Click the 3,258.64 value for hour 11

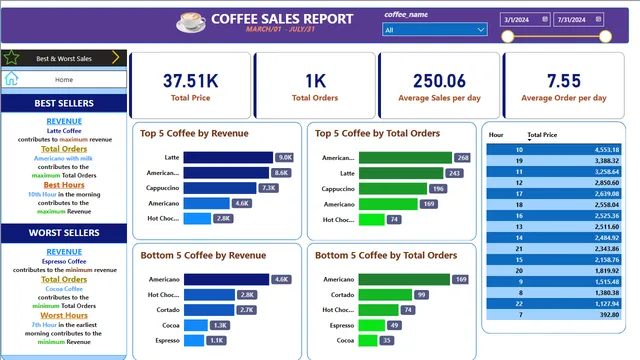(606, 171)
